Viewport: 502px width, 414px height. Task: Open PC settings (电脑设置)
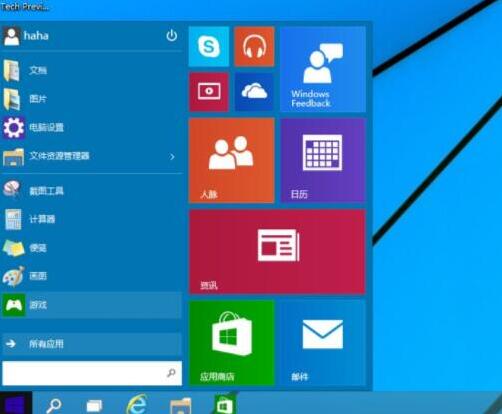(92, 127)
